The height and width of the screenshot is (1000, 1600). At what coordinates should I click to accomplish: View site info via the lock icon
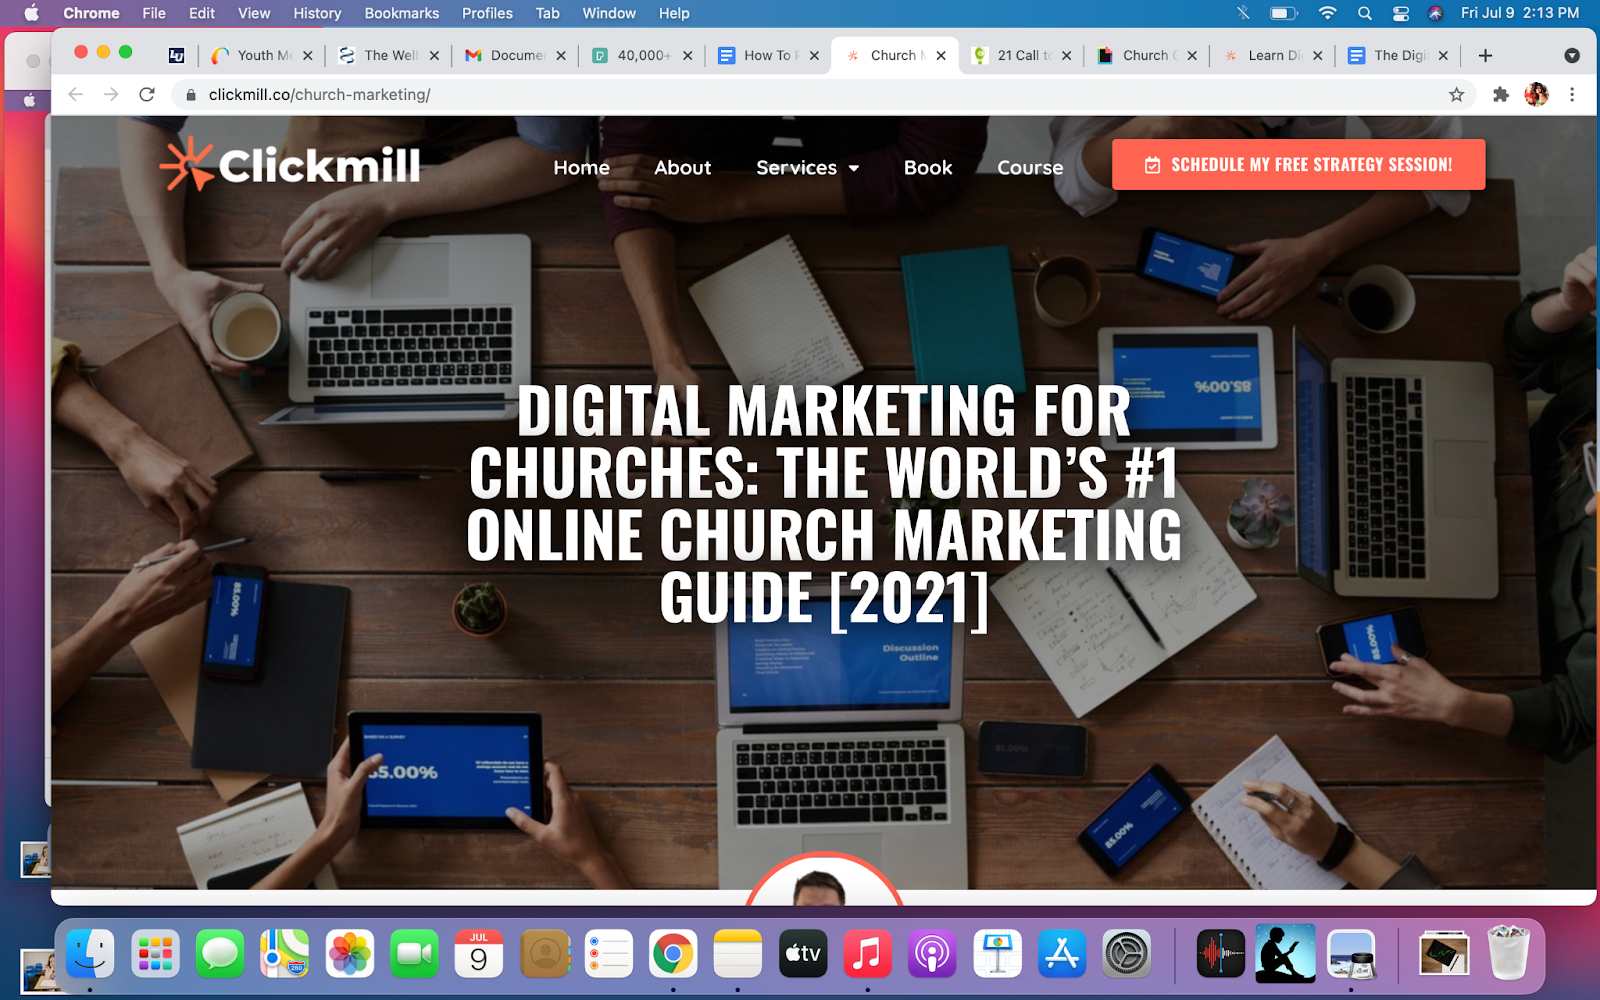(x=191, y=95)
